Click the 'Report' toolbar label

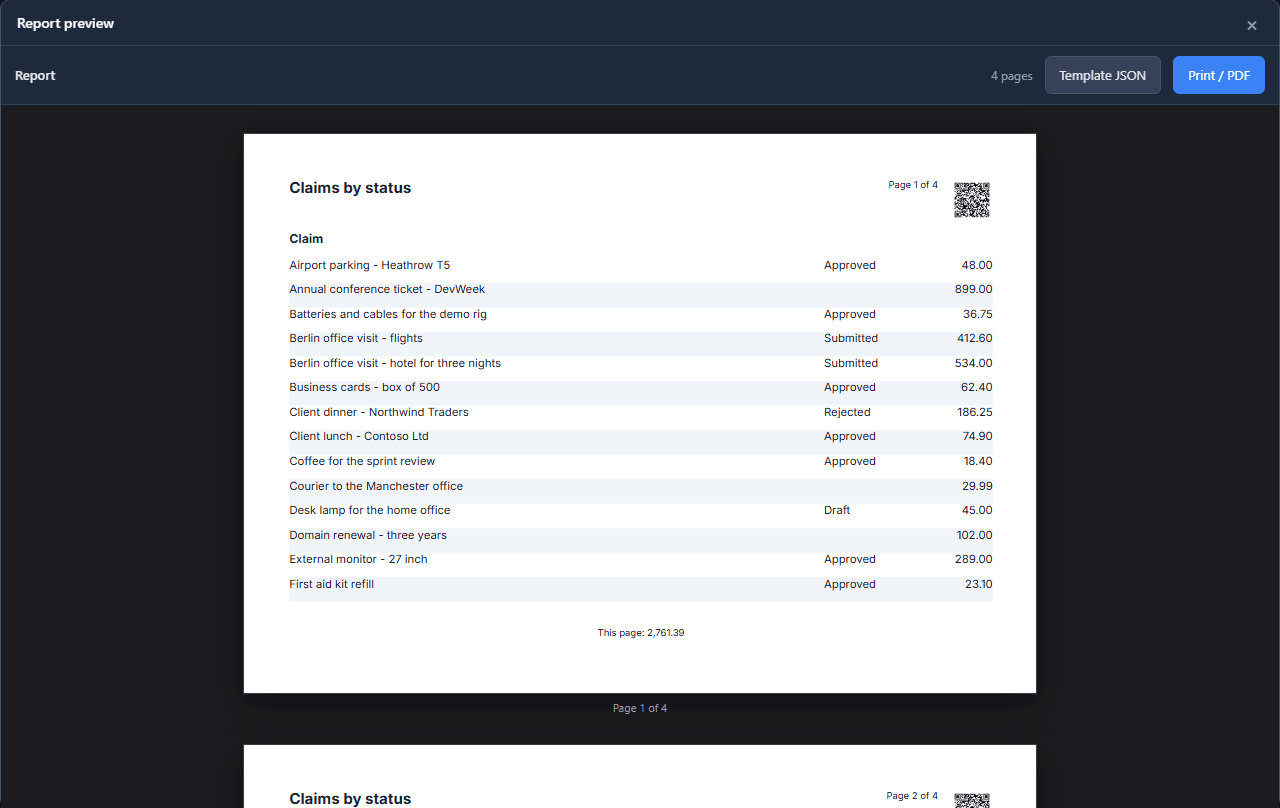[35, 75]
